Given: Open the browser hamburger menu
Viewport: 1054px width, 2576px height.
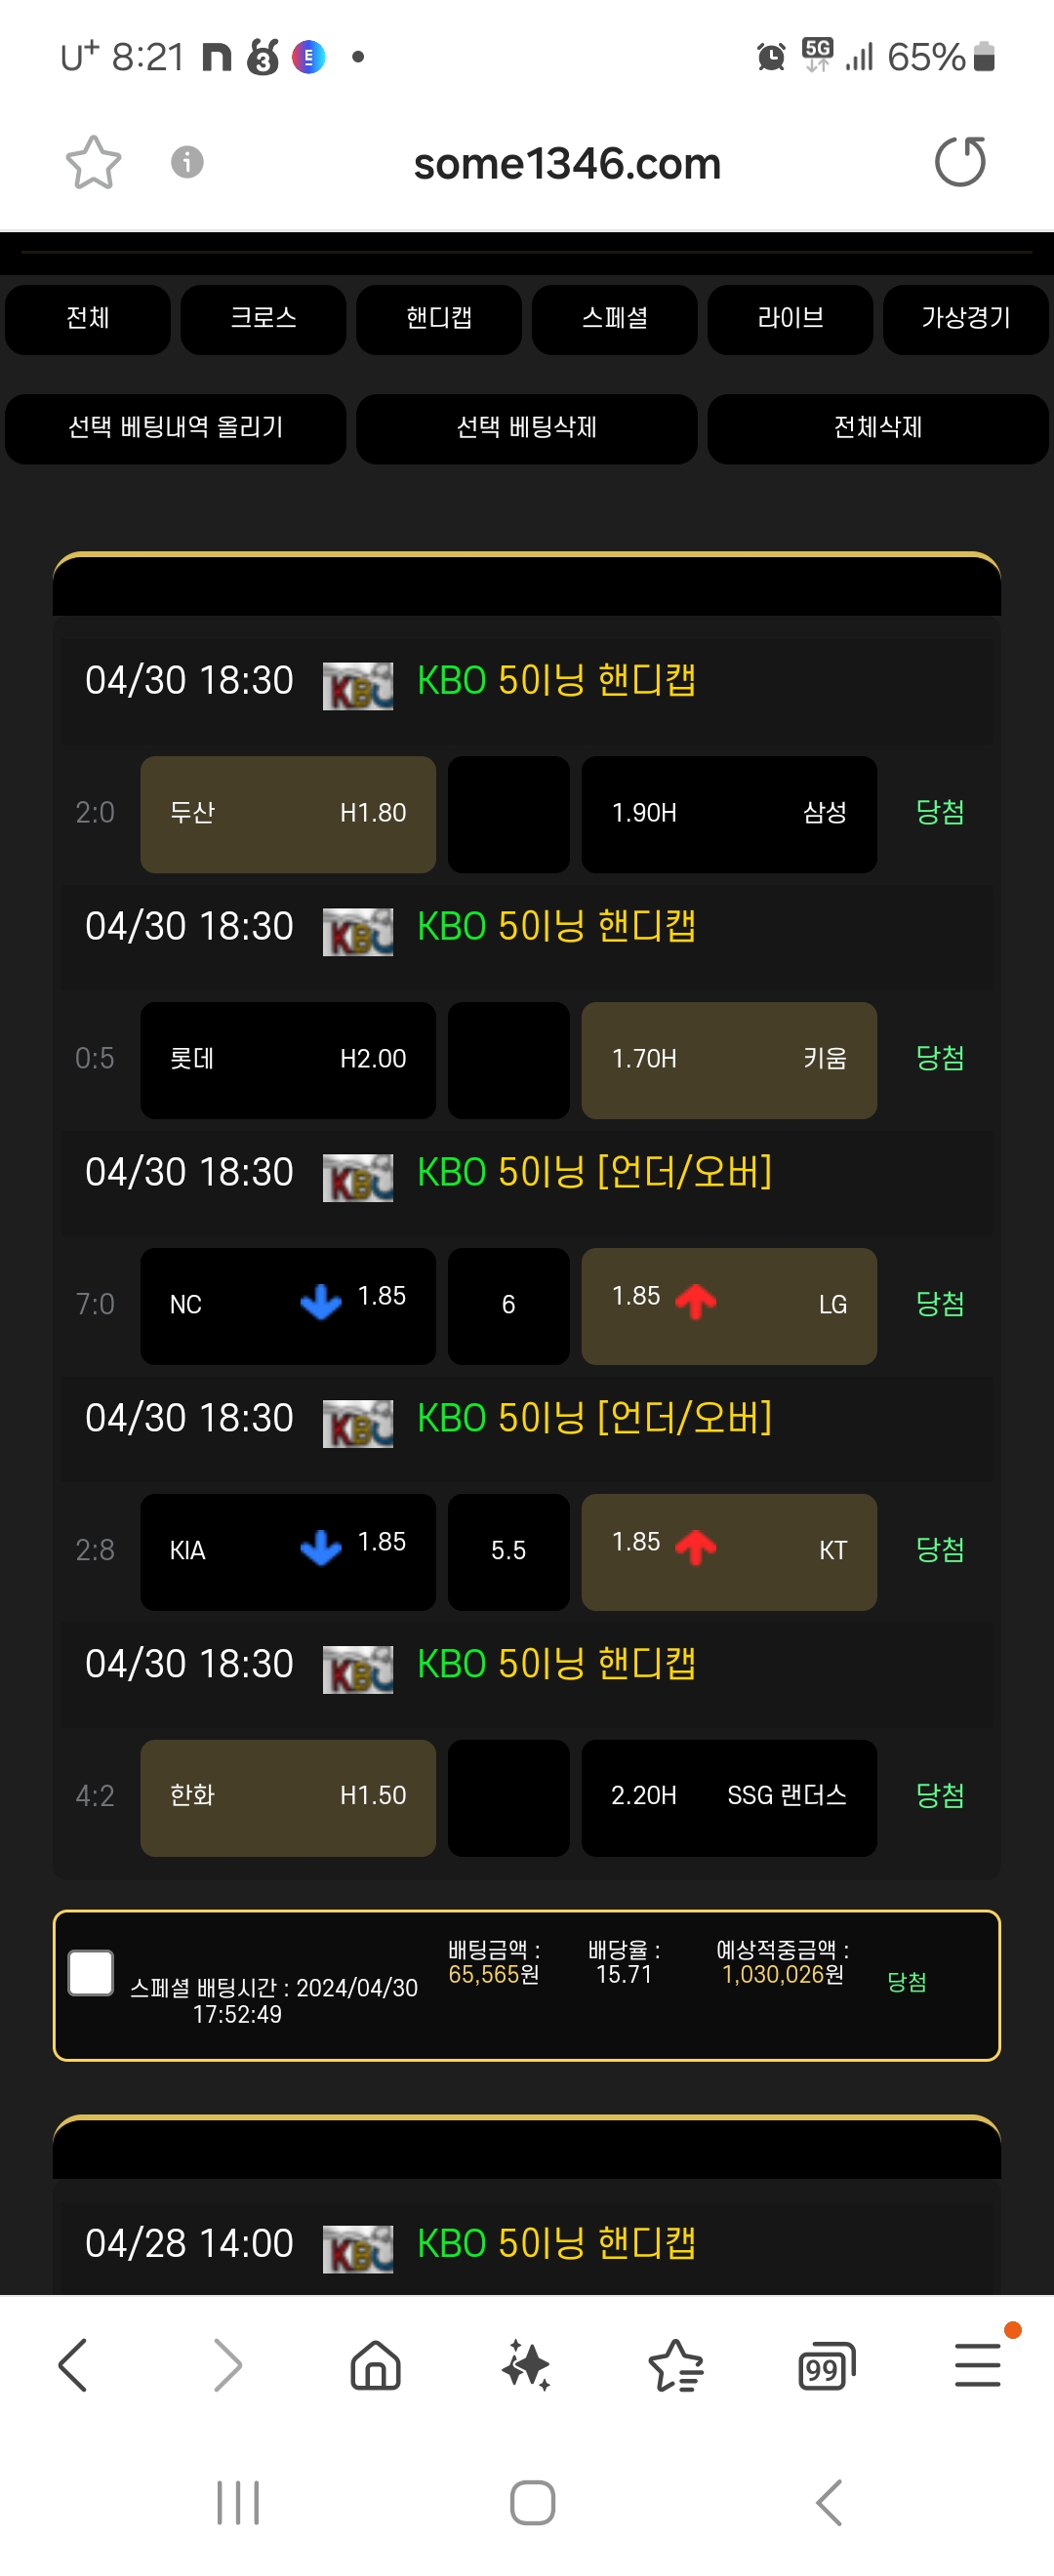Looking at the screenshot, I should coord(978,2365).
